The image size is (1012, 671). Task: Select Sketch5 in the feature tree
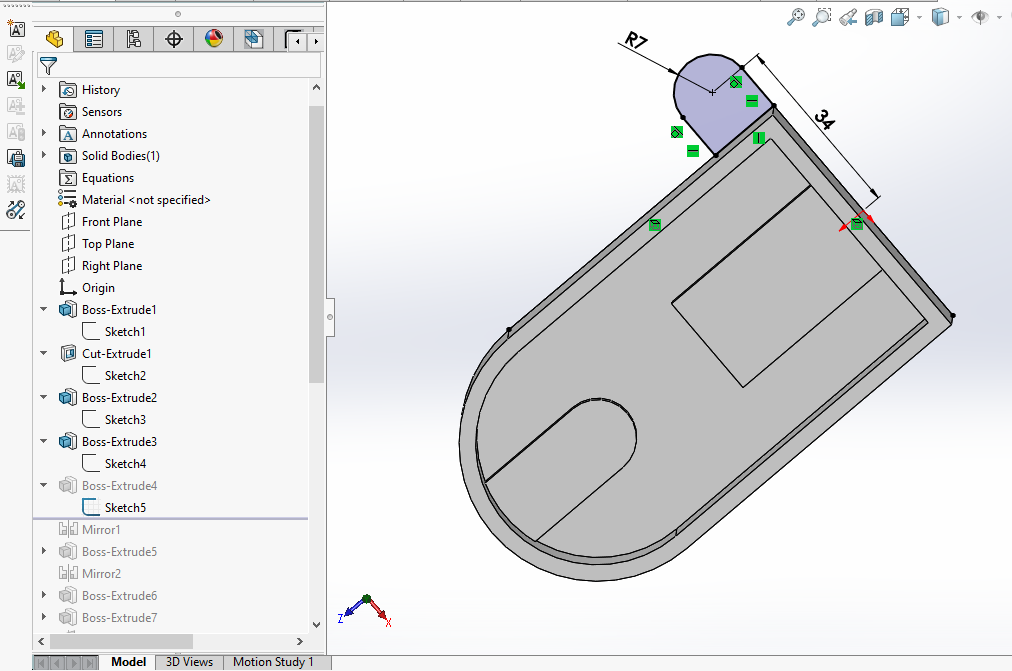point(124,508)
